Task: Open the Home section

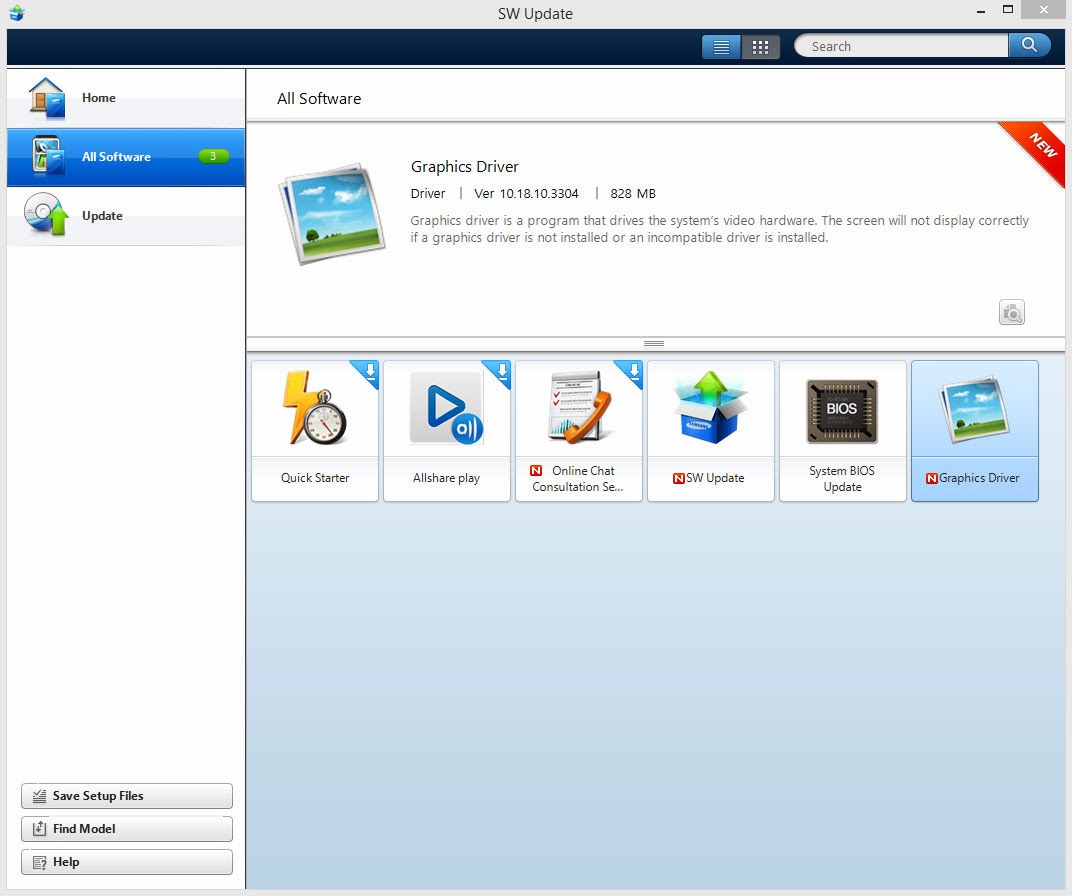Action: coord(126,98)
